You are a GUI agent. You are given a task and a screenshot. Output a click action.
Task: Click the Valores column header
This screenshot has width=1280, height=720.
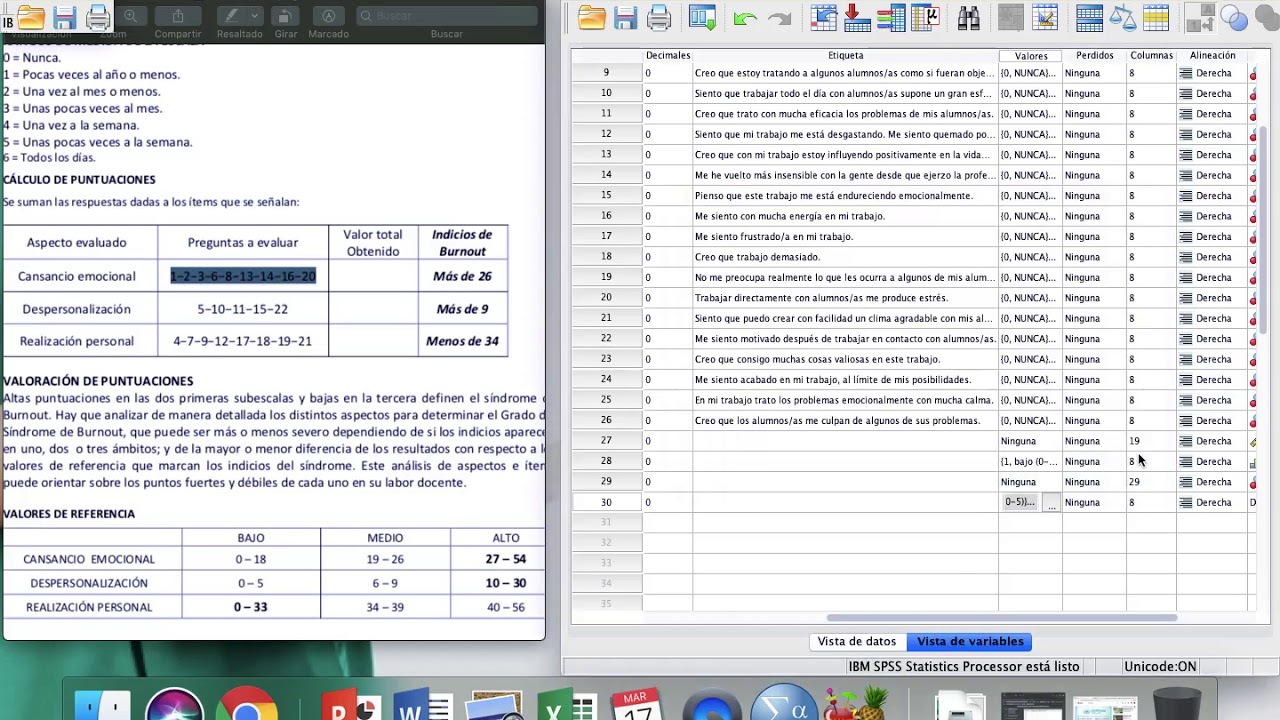(1031, 55)
